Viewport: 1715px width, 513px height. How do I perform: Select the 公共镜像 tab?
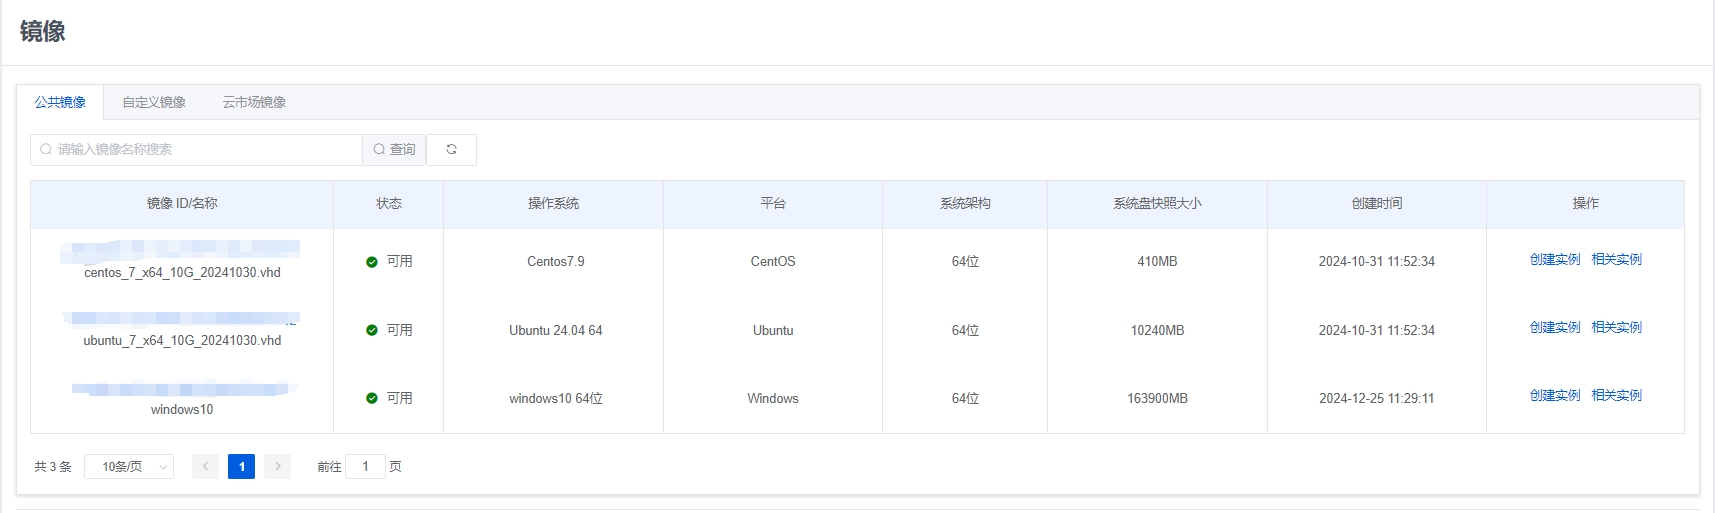[x=60, y=103]
